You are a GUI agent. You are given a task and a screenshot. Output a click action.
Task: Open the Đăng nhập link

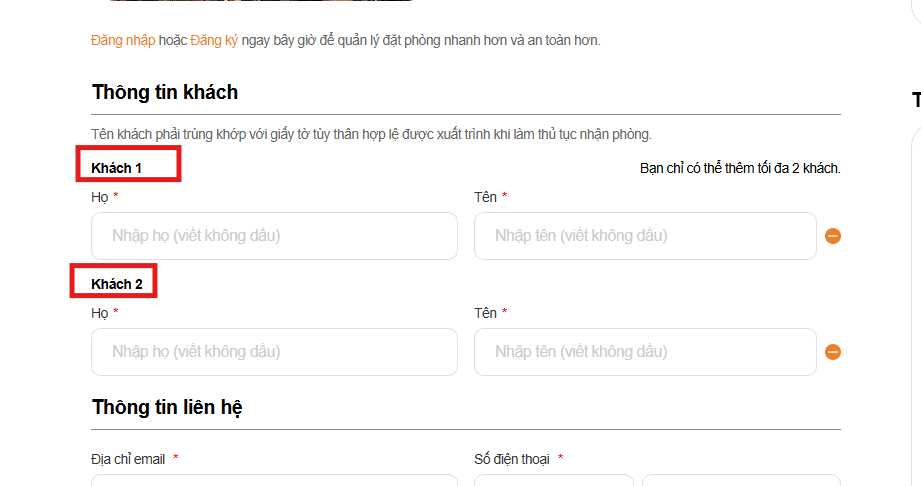click(123, 41)
